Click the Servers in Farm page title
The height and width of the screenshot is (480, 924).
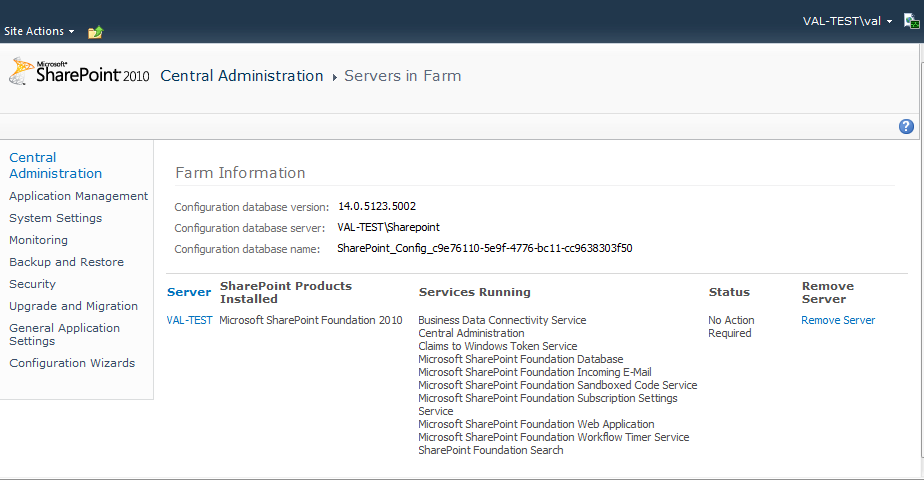point(403,76)
